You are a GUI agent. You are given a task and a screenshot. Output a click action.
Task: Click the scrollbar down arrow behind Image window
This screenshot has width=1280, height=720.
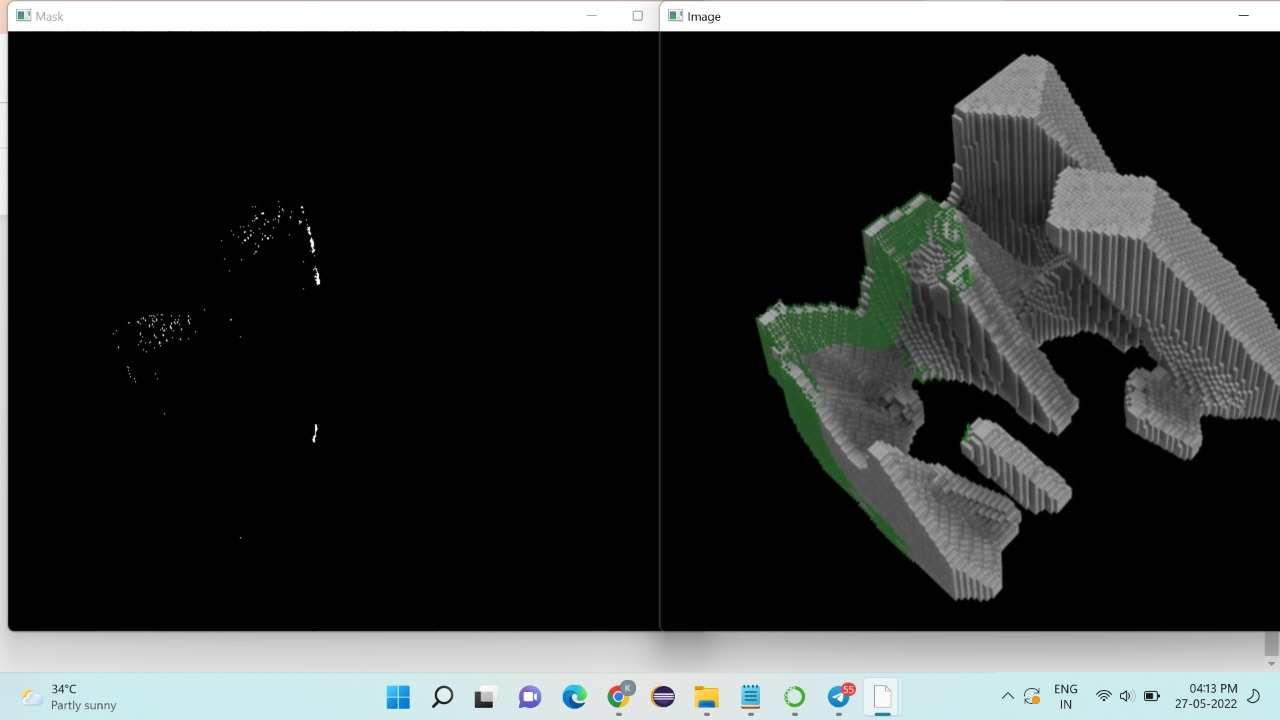point(1272,664)
